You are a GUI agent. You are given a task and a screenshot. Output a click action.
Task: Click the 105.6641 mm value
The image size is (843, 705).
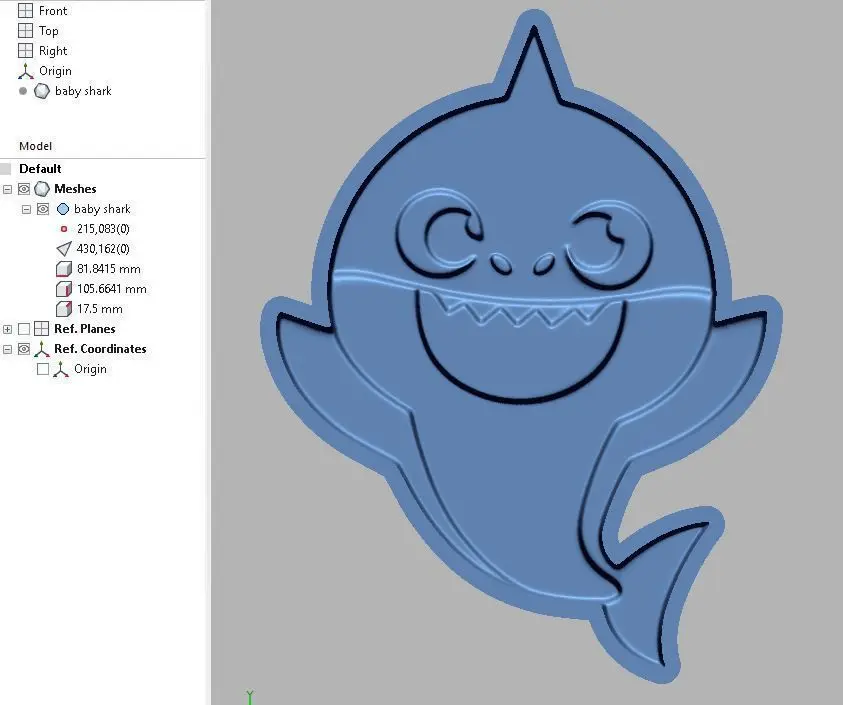pos(112,289)
